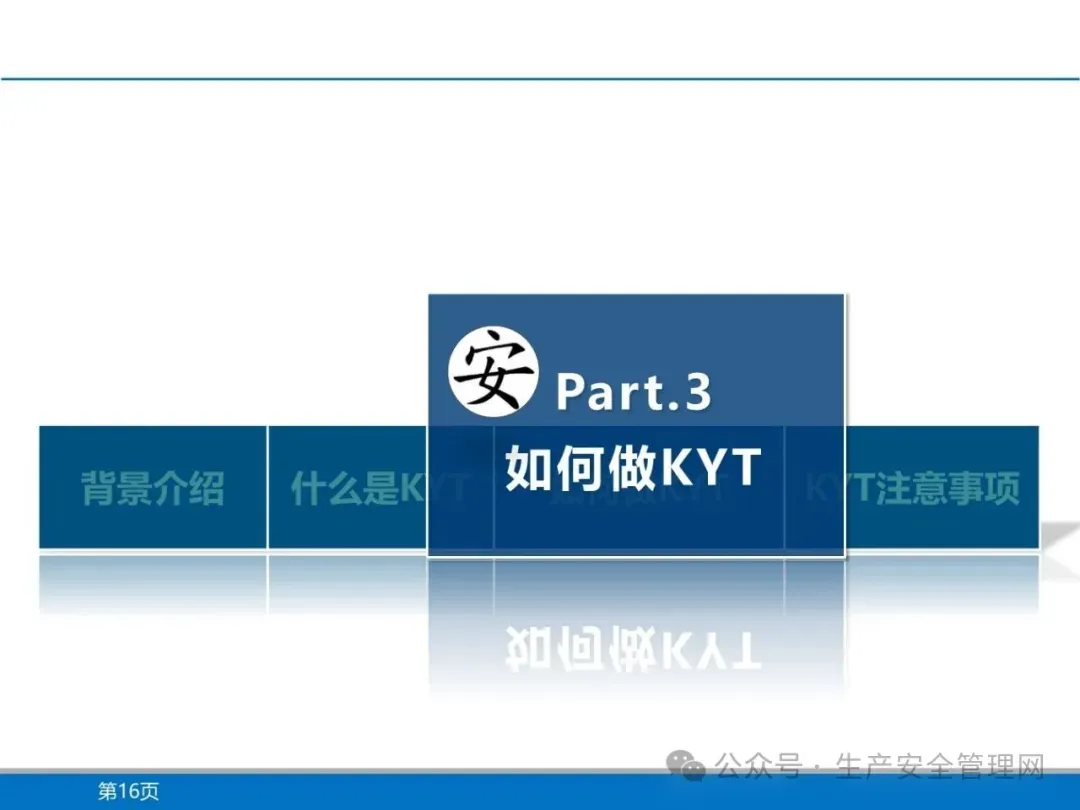Select the 背景介绍 section tile
Viewport: 1080px width, 810px height.
coord(153,488)
